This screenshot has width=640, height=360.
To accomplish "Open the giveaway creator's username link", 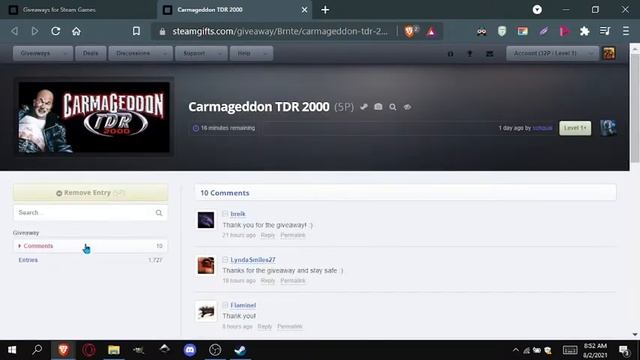I will [x=542, y=128].
